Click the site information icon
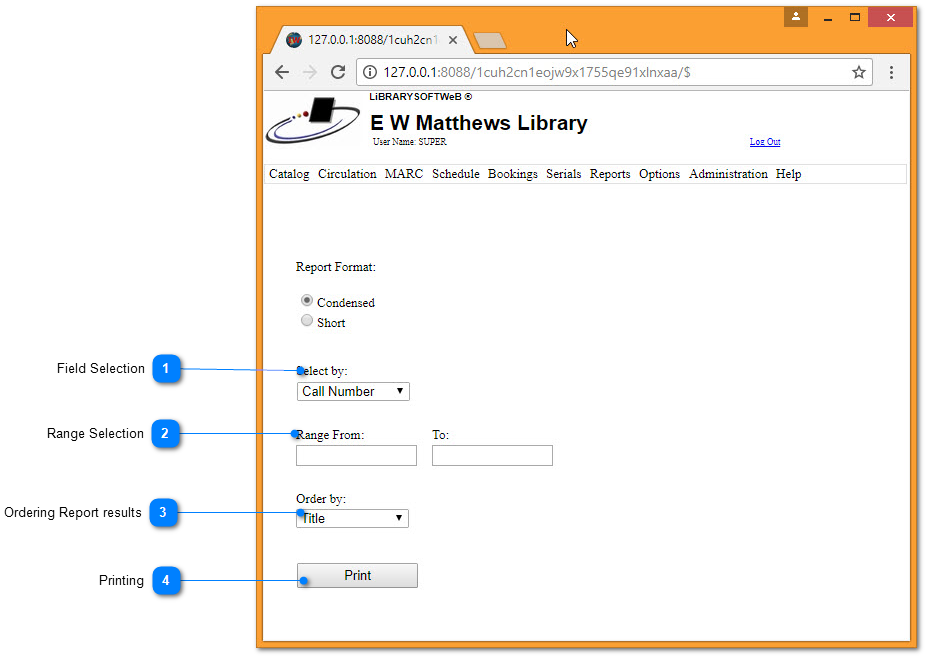Image resolution: width=927 pixels, height=658 pixels. pyautogui.click(x=370, y=72)
